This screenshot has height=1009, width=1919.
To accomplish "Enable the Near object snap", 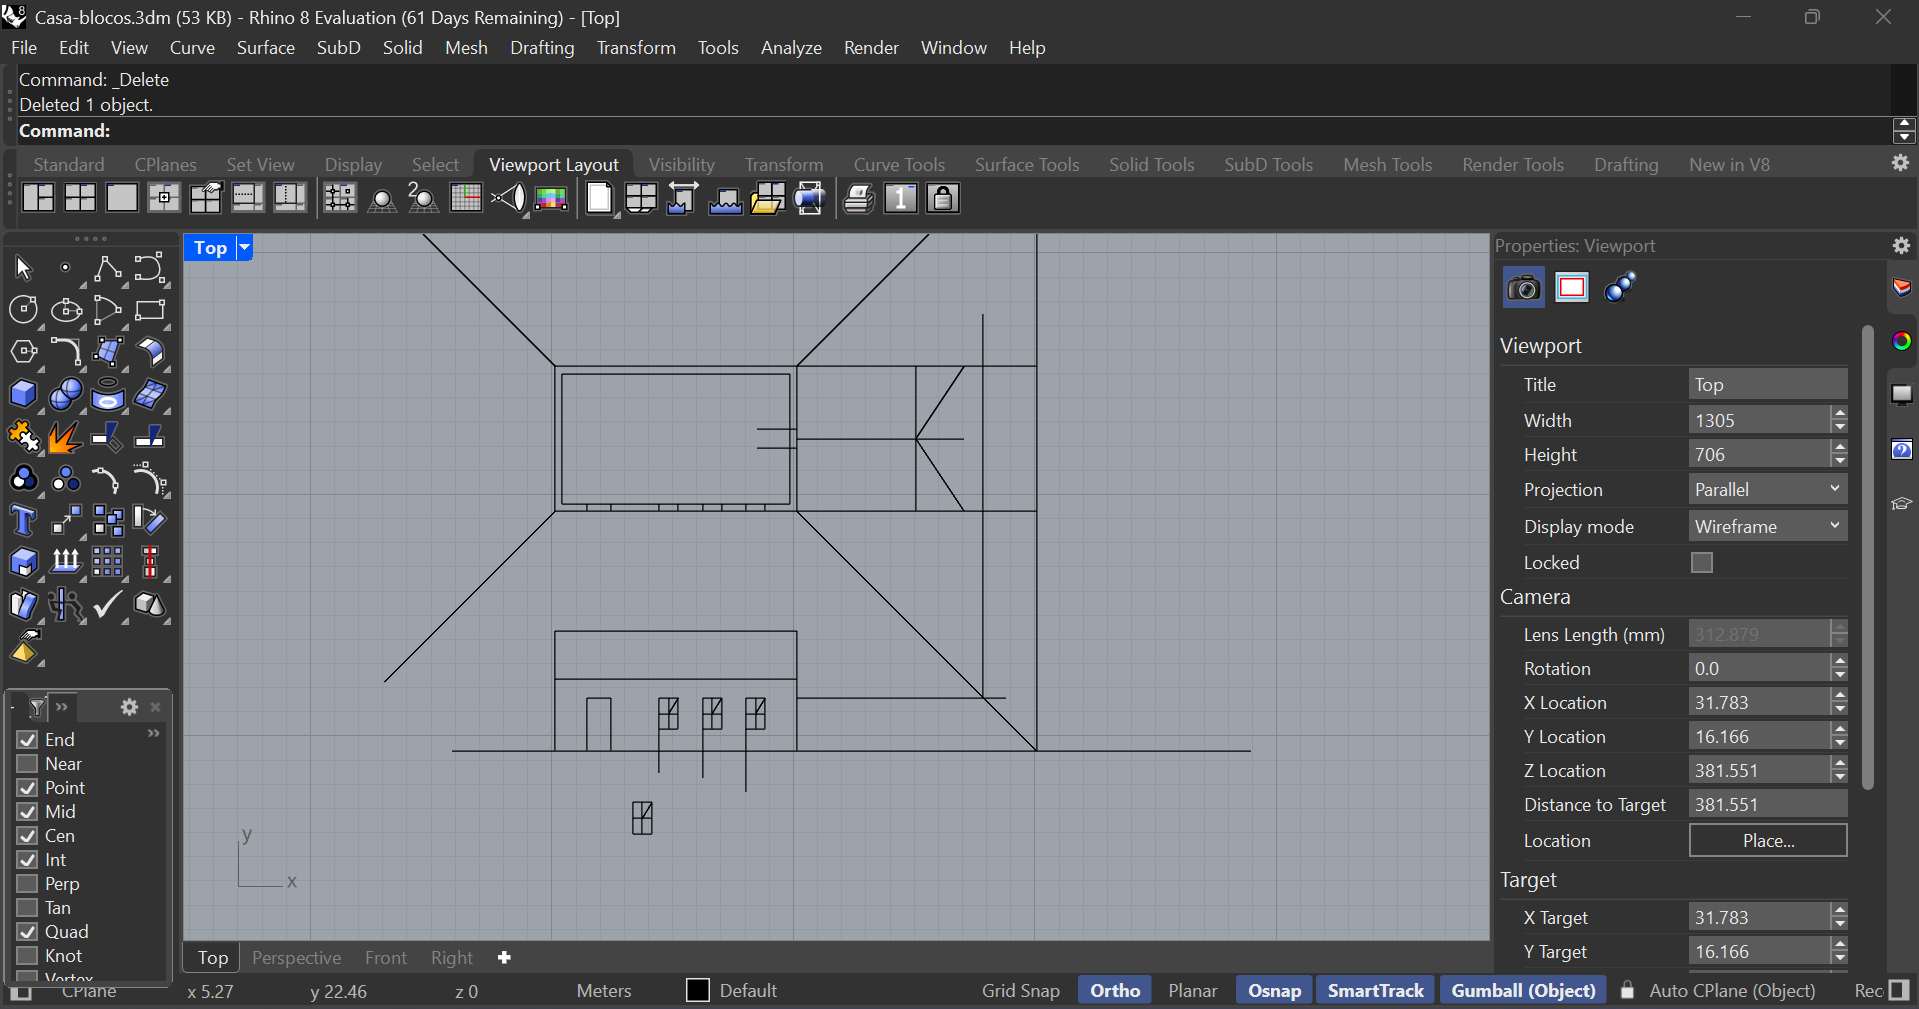I will 27,764.
